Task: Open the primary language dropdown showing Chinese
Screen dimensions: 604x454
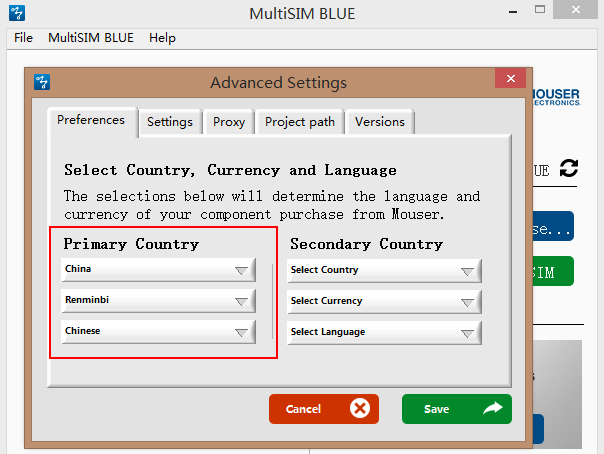Action: (158, 332)
